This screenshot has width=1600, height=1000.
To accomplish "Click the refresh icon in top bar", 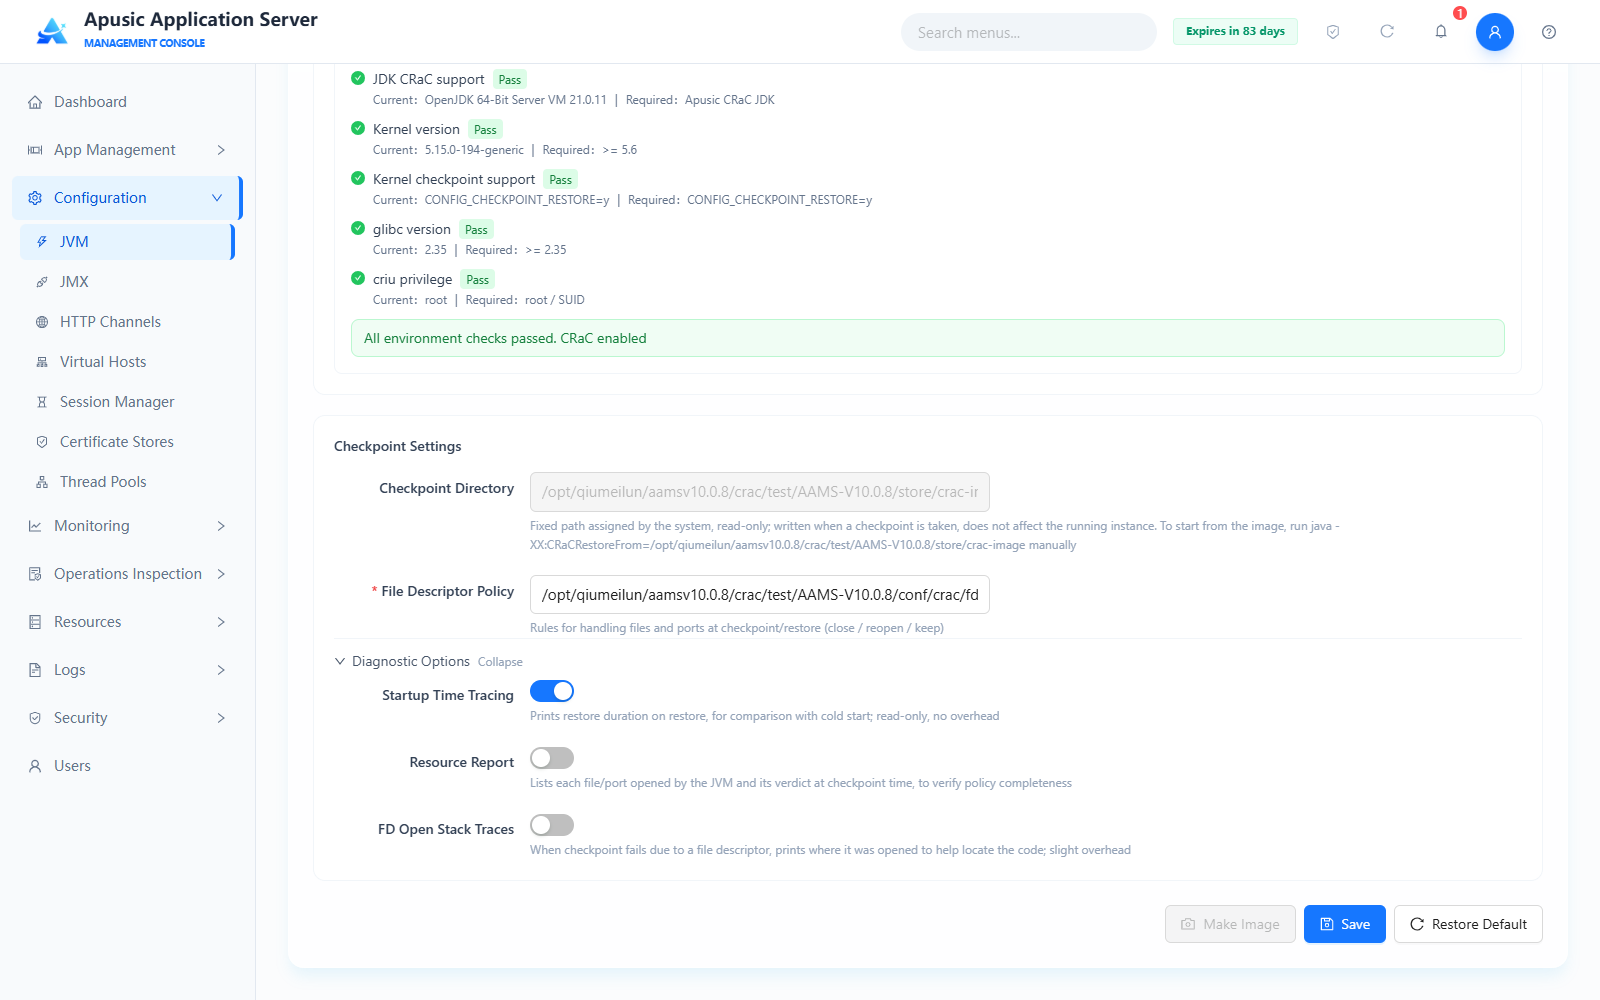I will pos(1387,32).
